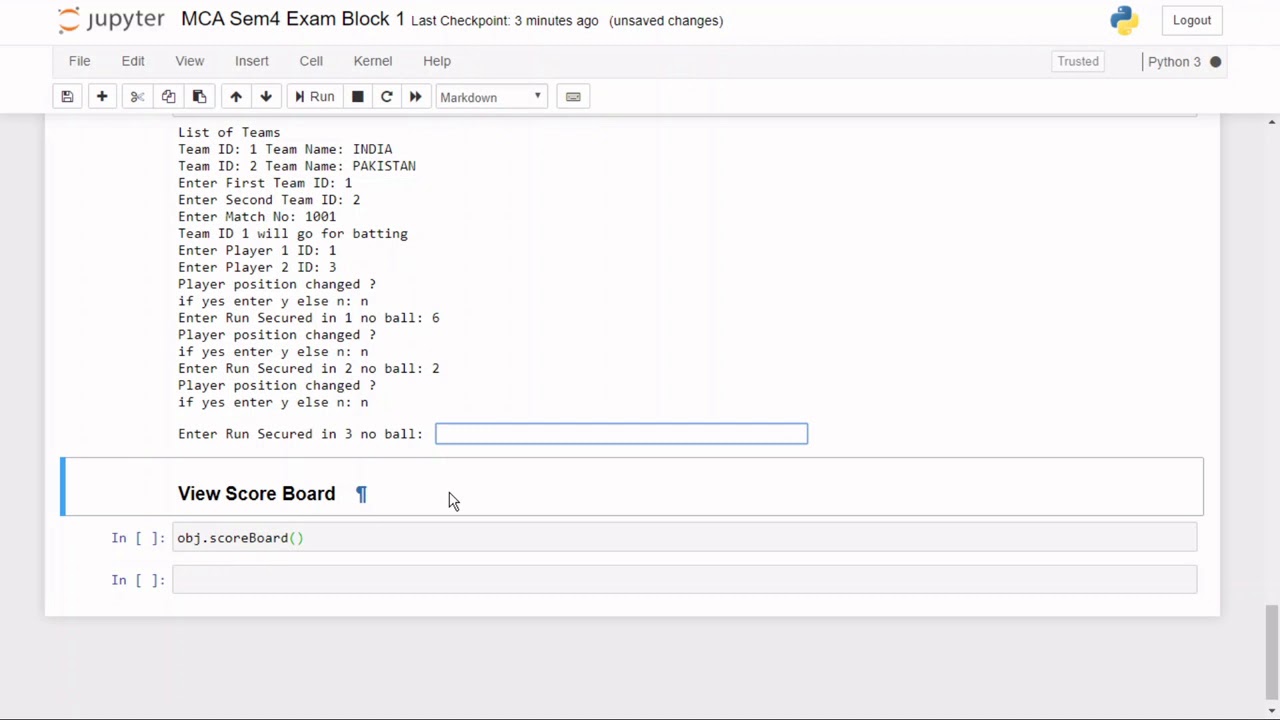Image resolution: width=1280 pixels, height=720 pixels.
Task: Click the 'Team ID: 1 Team Name: INDIA' line
Action: click(x=285, y=149)
